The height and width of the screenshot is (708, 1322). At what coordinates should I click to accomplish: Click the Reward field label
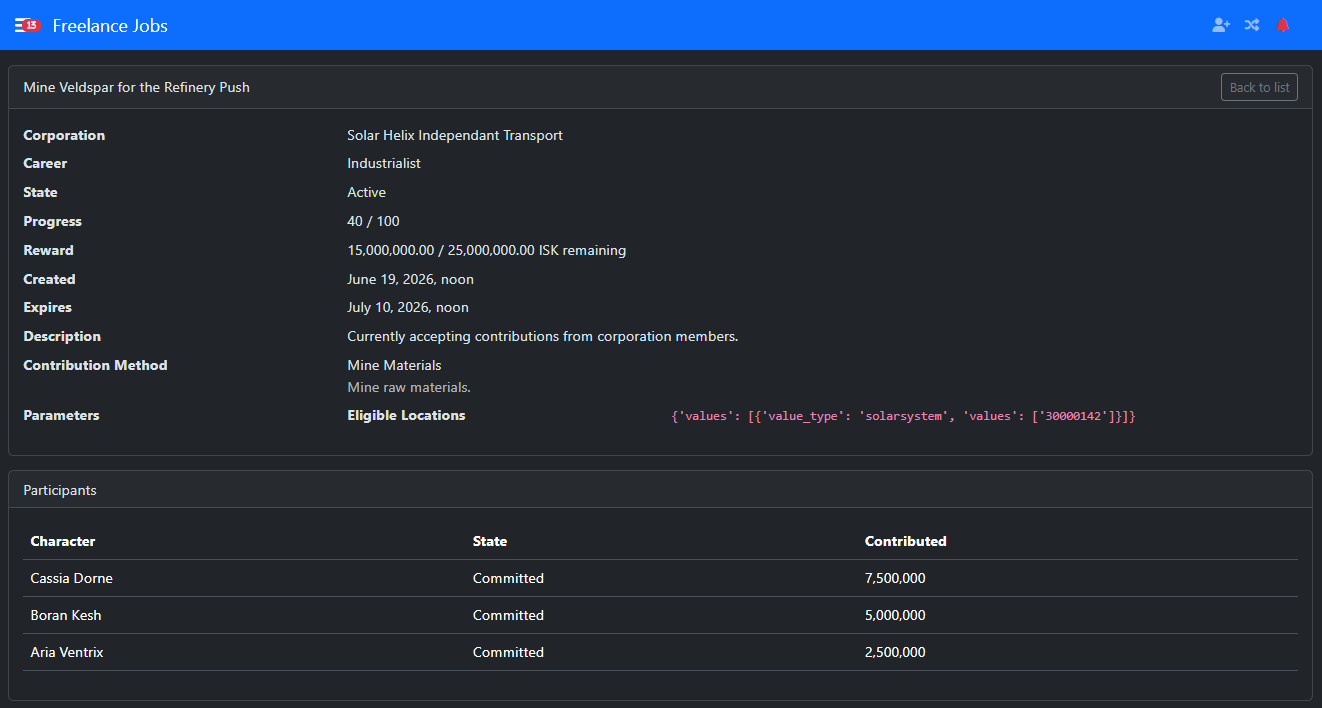pos(48,250)
